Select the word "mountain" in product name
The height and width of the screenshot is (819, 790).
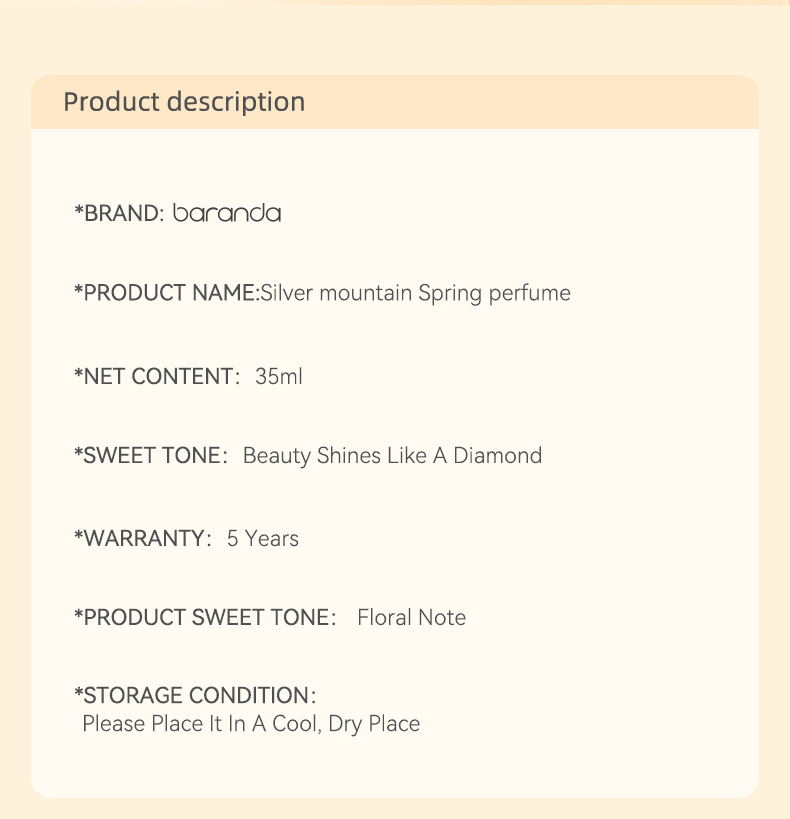point(364,293)
